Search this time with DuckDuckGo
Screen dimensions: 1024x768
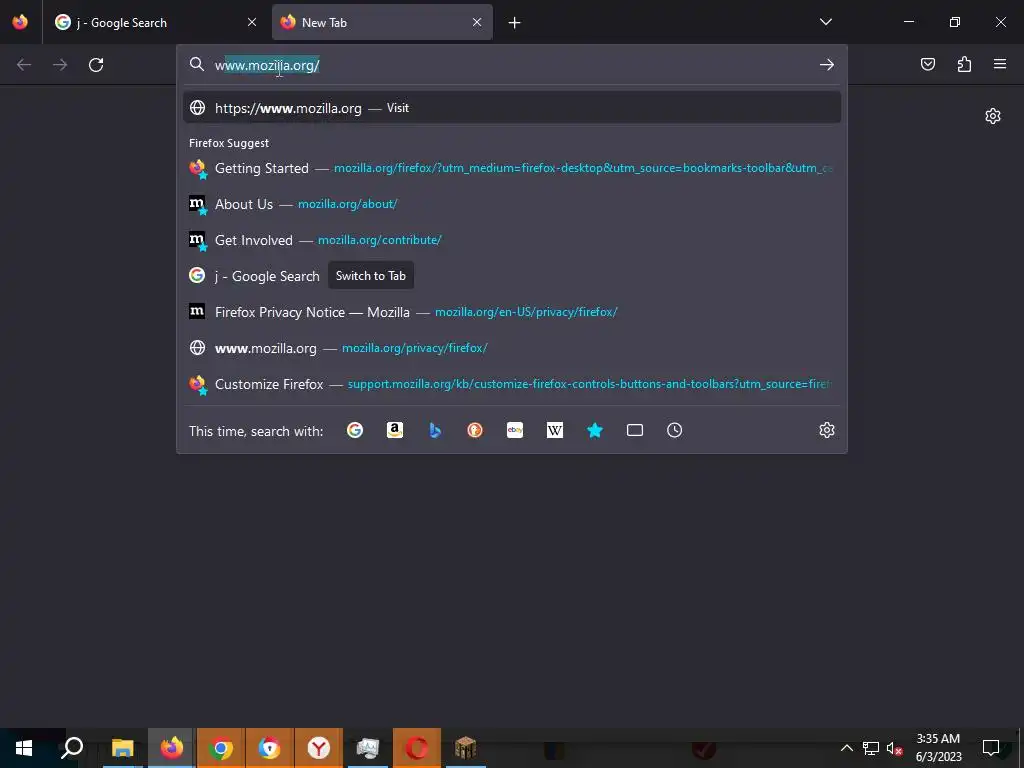[x=475, y=430]
